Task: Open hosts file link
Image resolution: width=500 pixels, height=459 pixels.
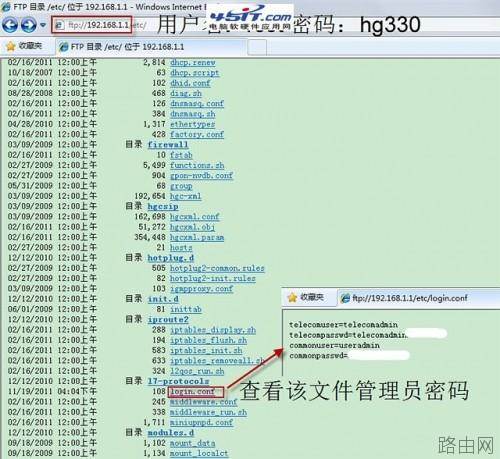Action: pos(181,248)
